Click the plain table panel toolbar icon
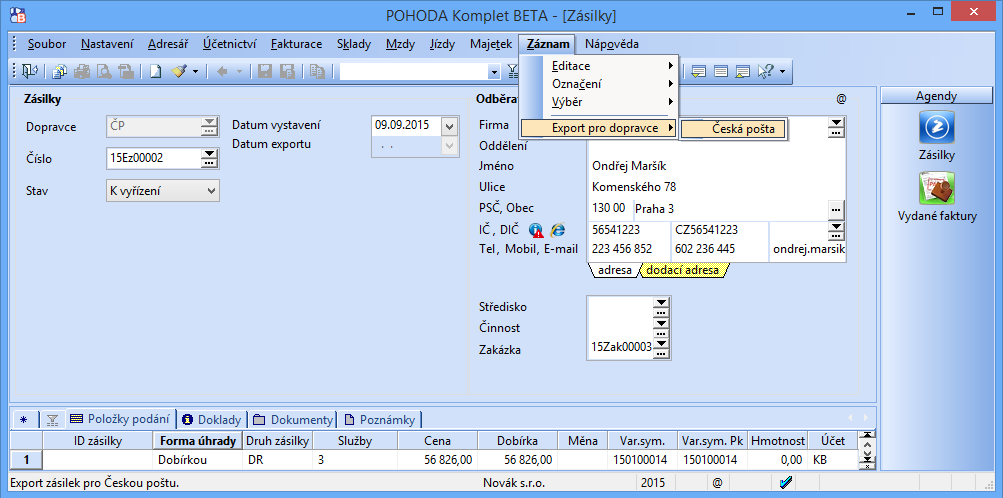 pos(721,72)
